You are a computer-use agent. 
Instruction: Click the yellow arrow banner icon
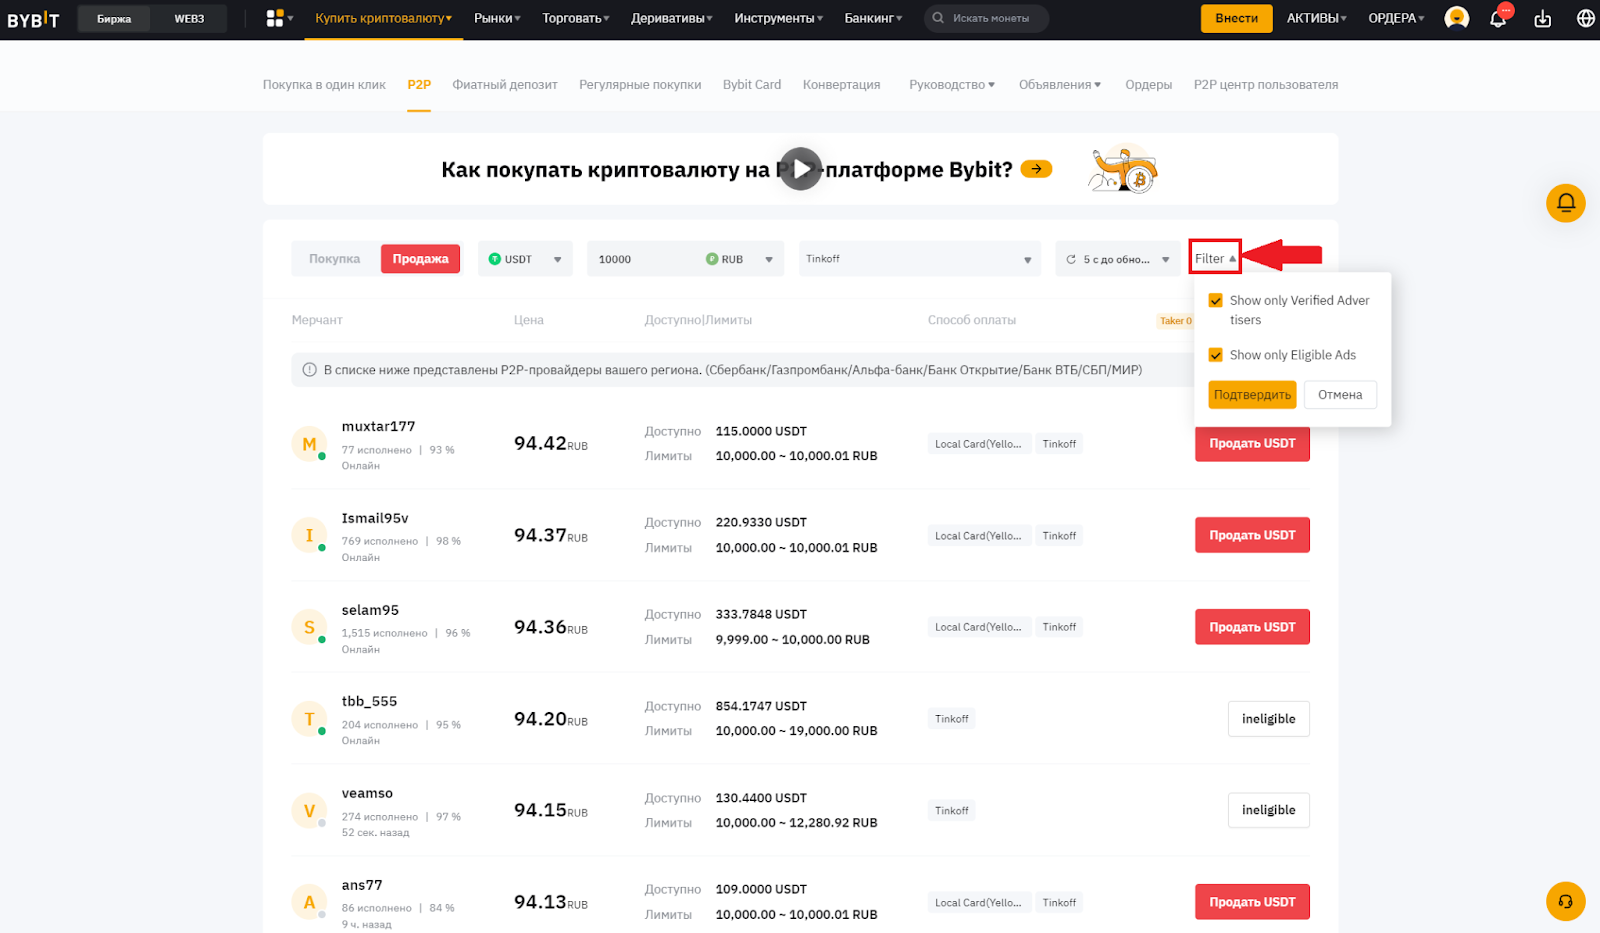(x=1036, y=169)
